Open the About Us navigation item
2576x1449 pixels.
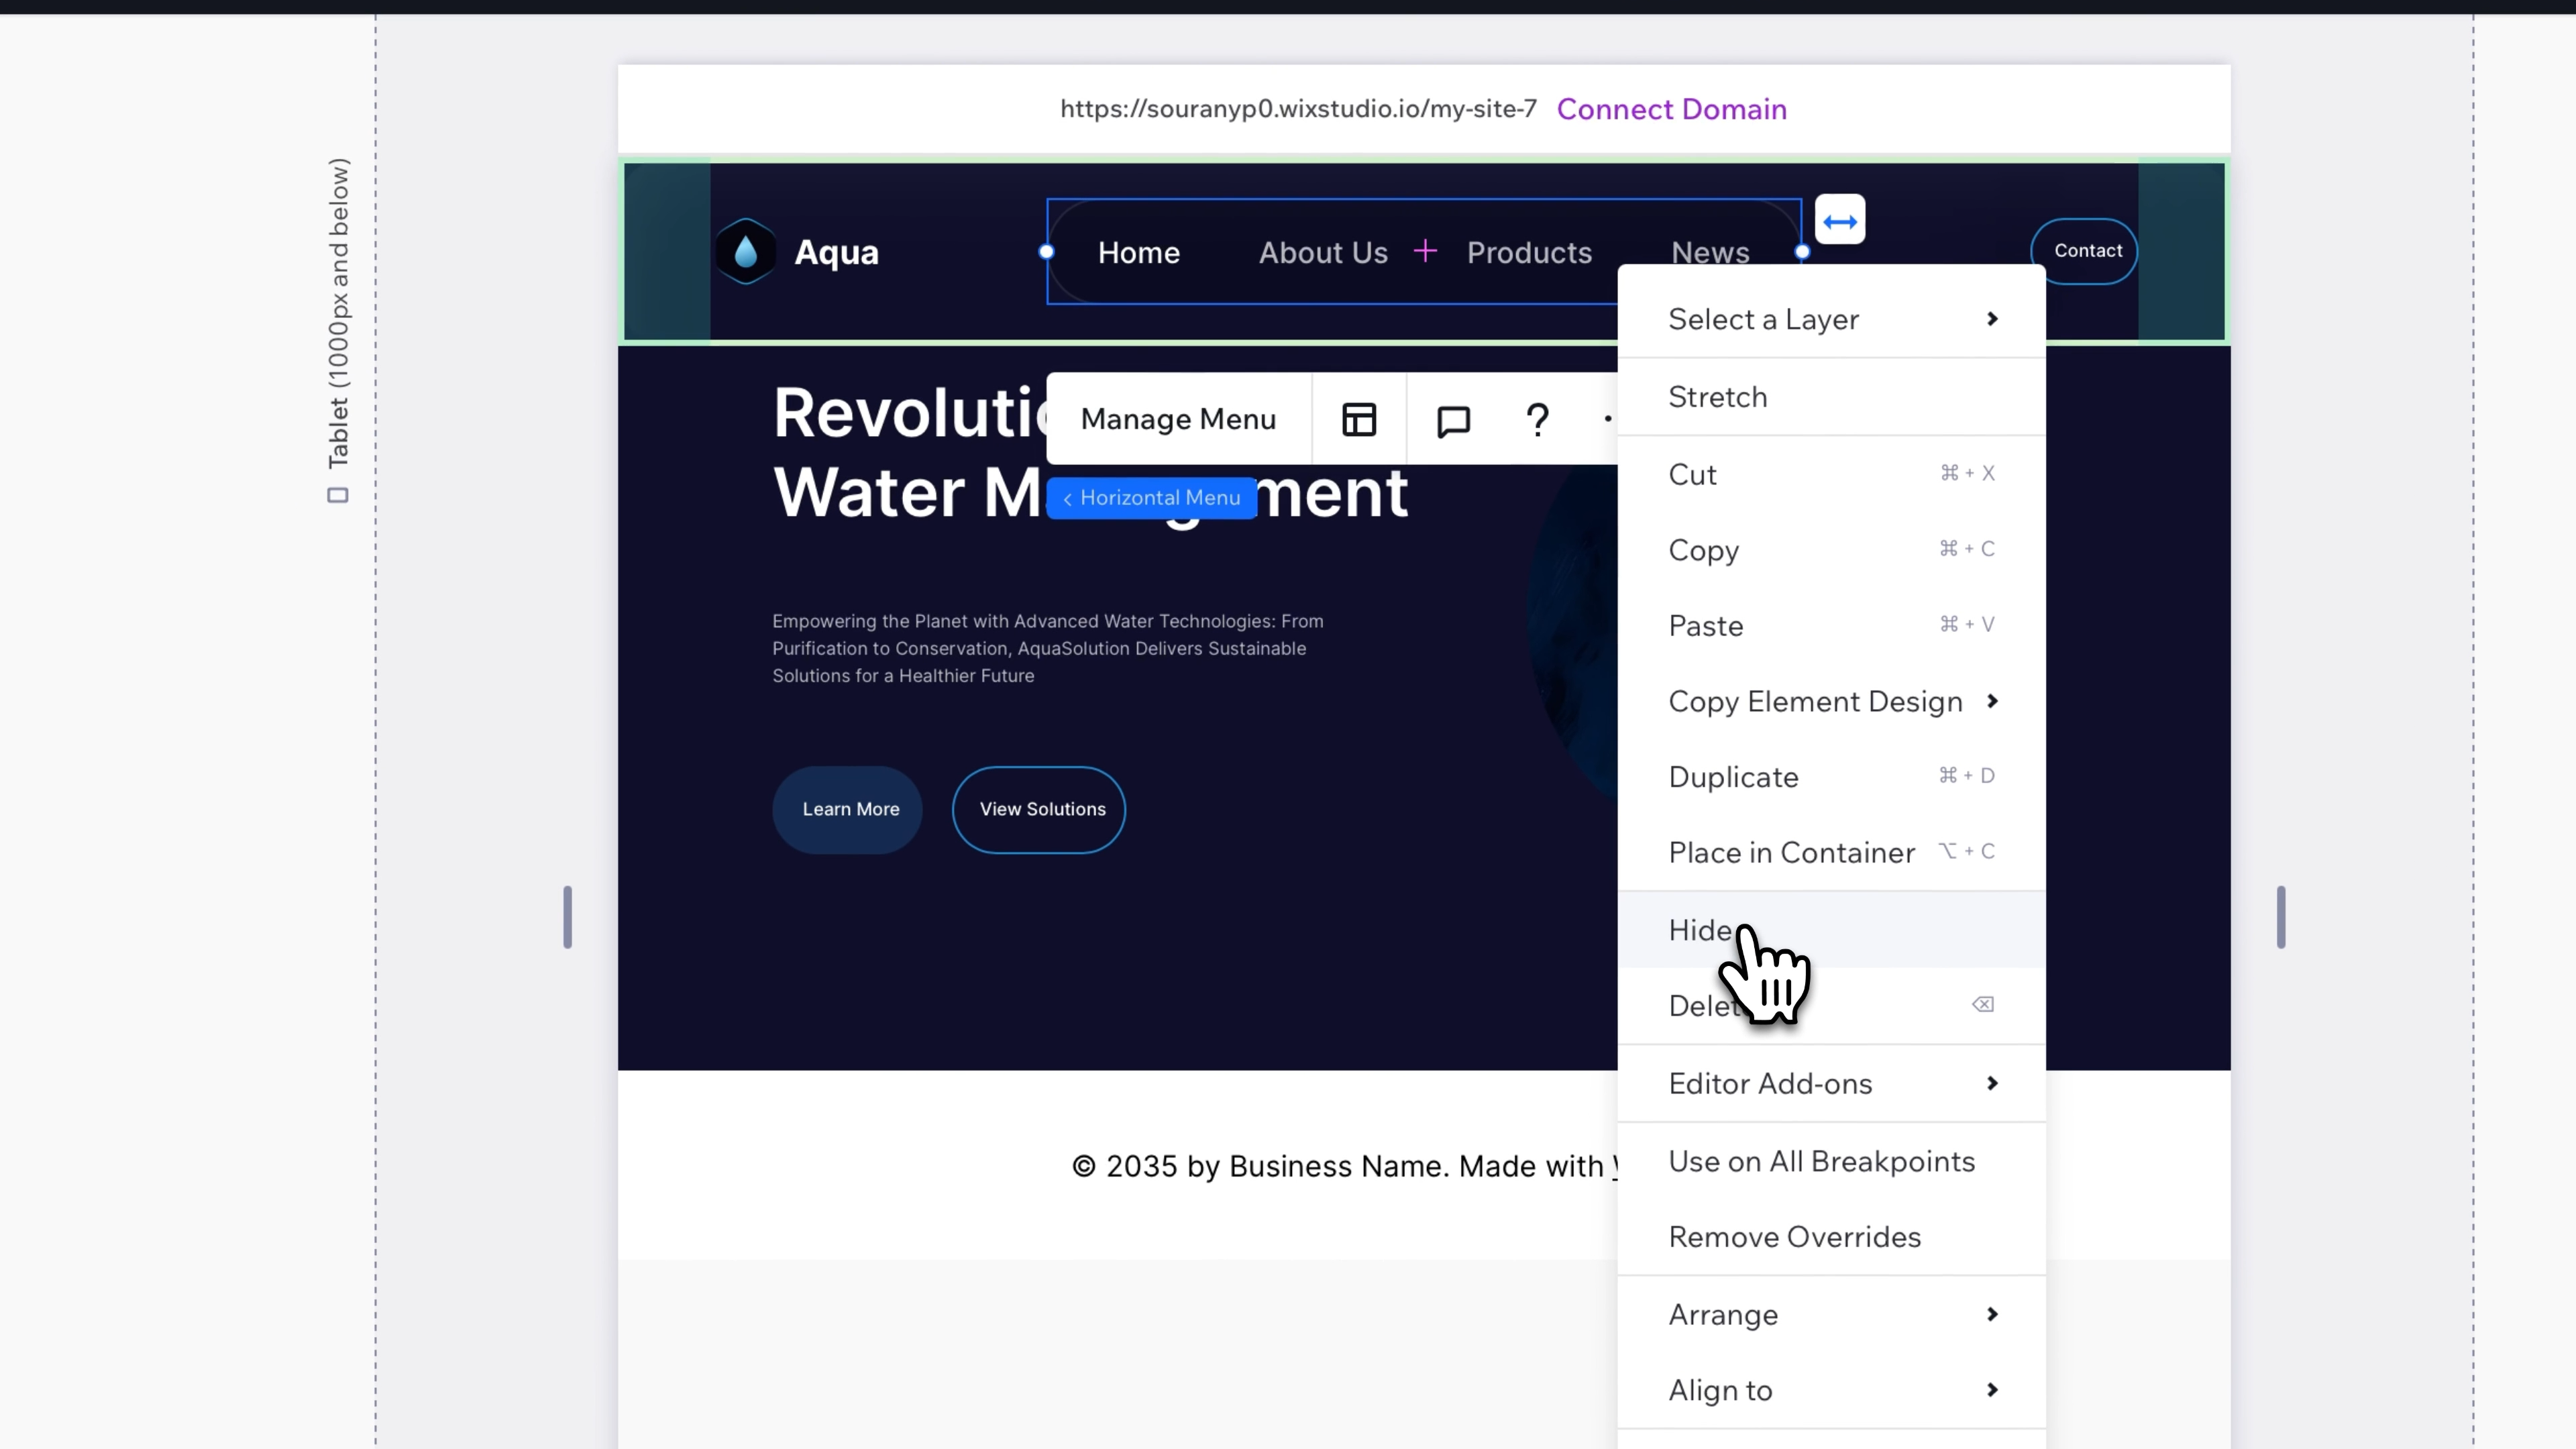[1322, 251]
